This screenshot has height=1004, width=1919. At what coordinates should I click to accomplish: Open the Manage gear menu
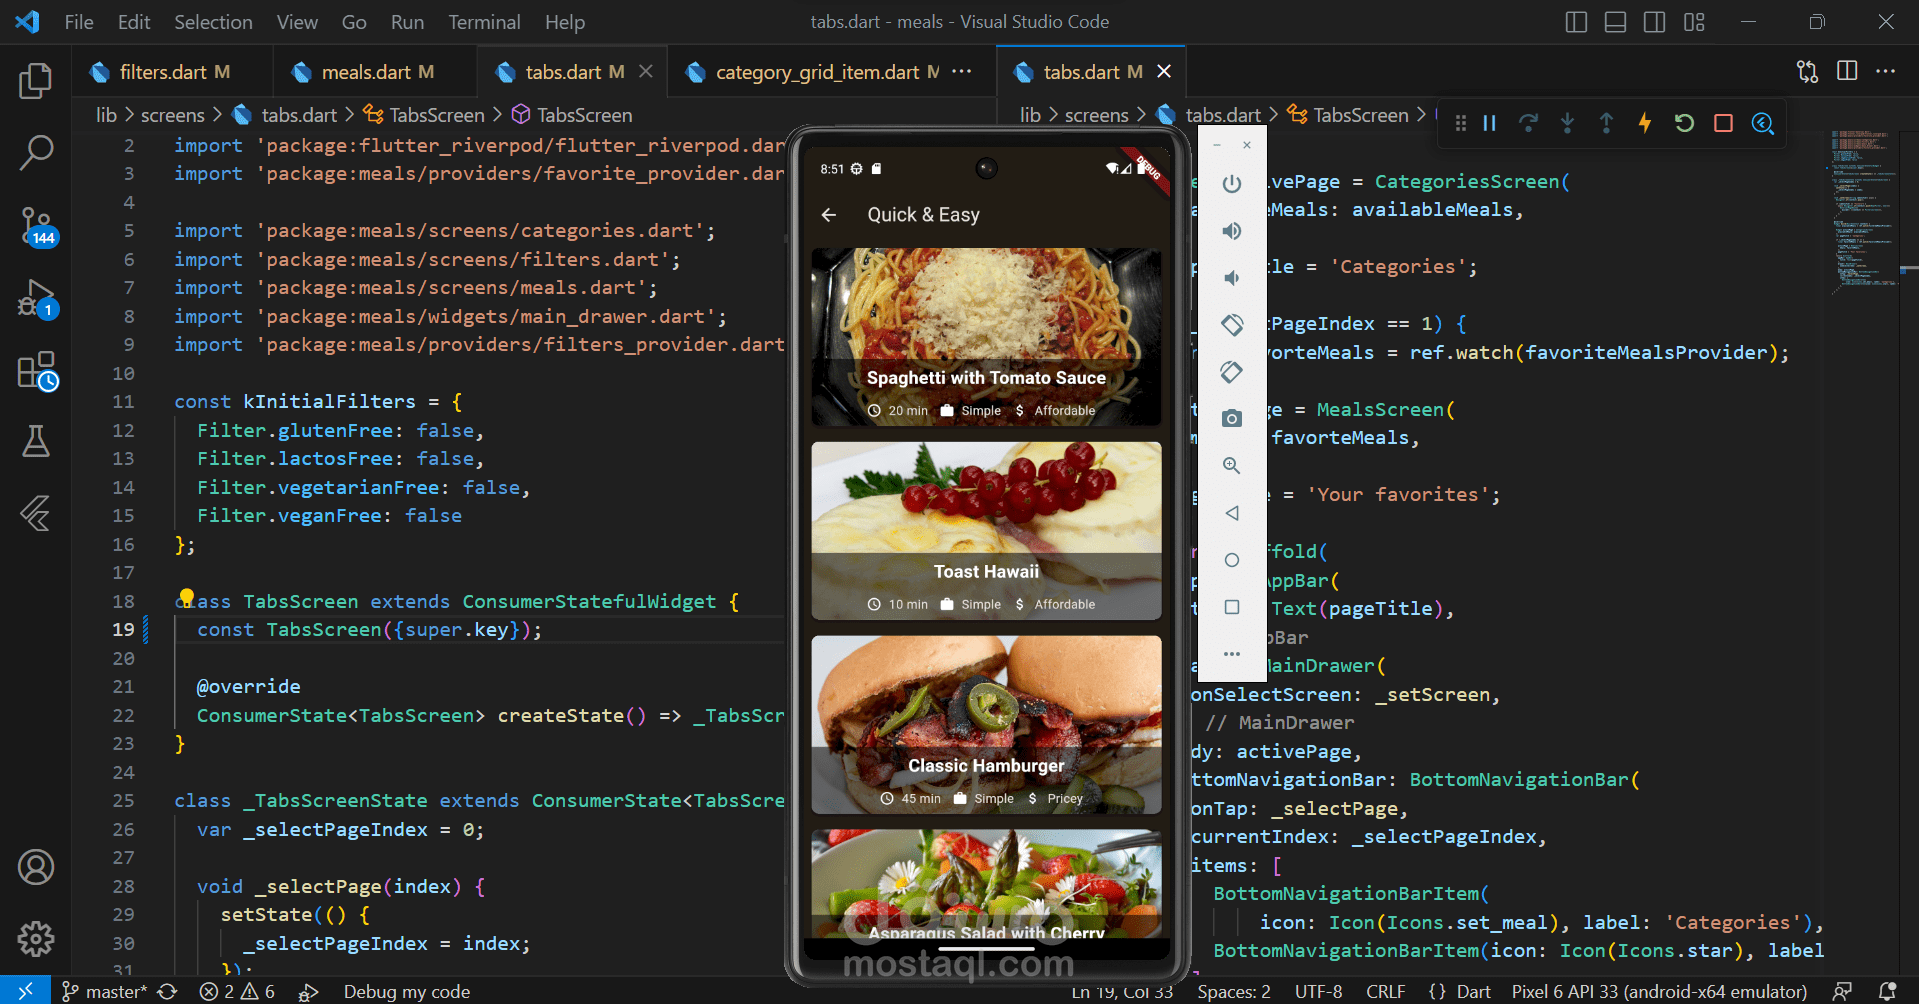point(36,938)
